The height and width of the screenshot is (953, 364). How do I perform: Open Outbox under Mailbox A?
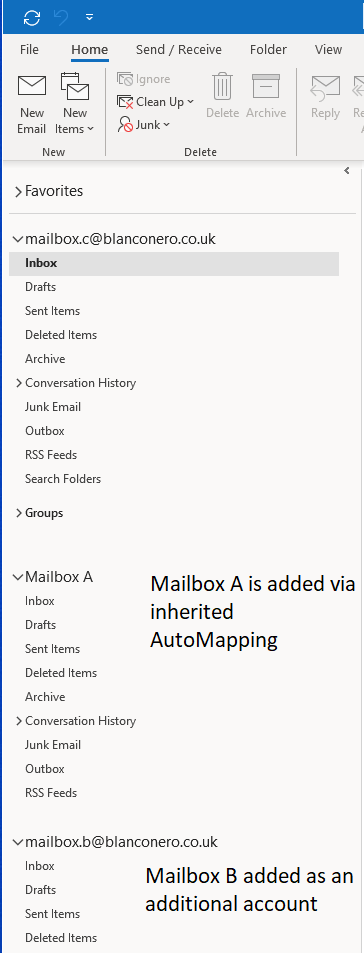(44, 769)
